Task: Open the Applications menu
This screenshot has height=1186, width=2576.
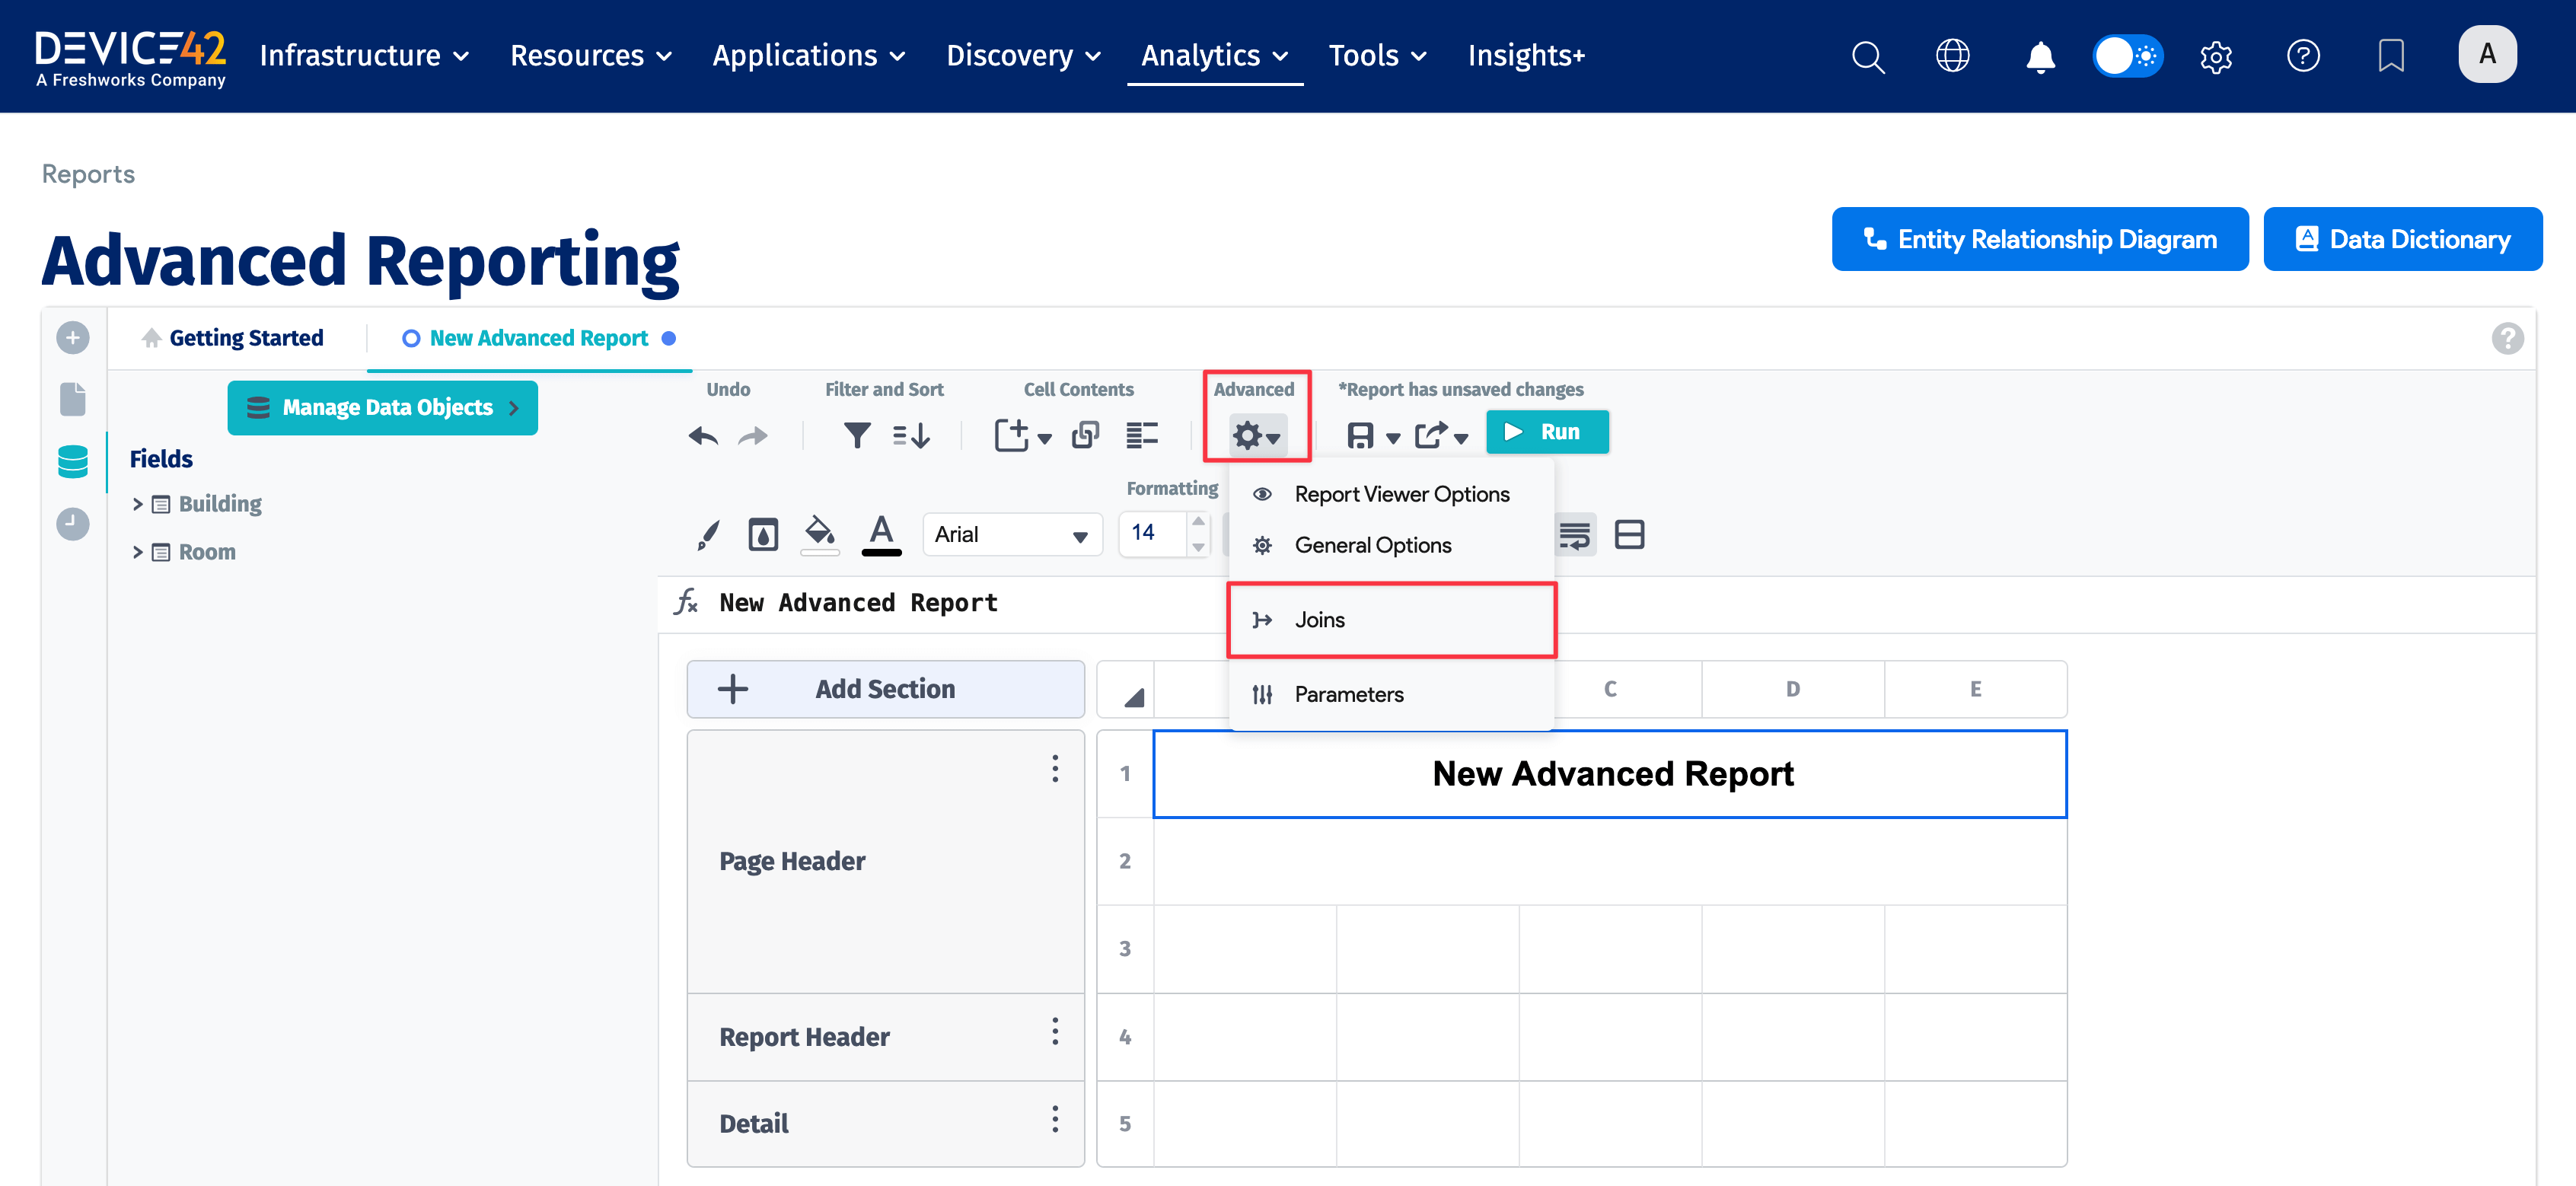Action: click(x=809, y=56)
